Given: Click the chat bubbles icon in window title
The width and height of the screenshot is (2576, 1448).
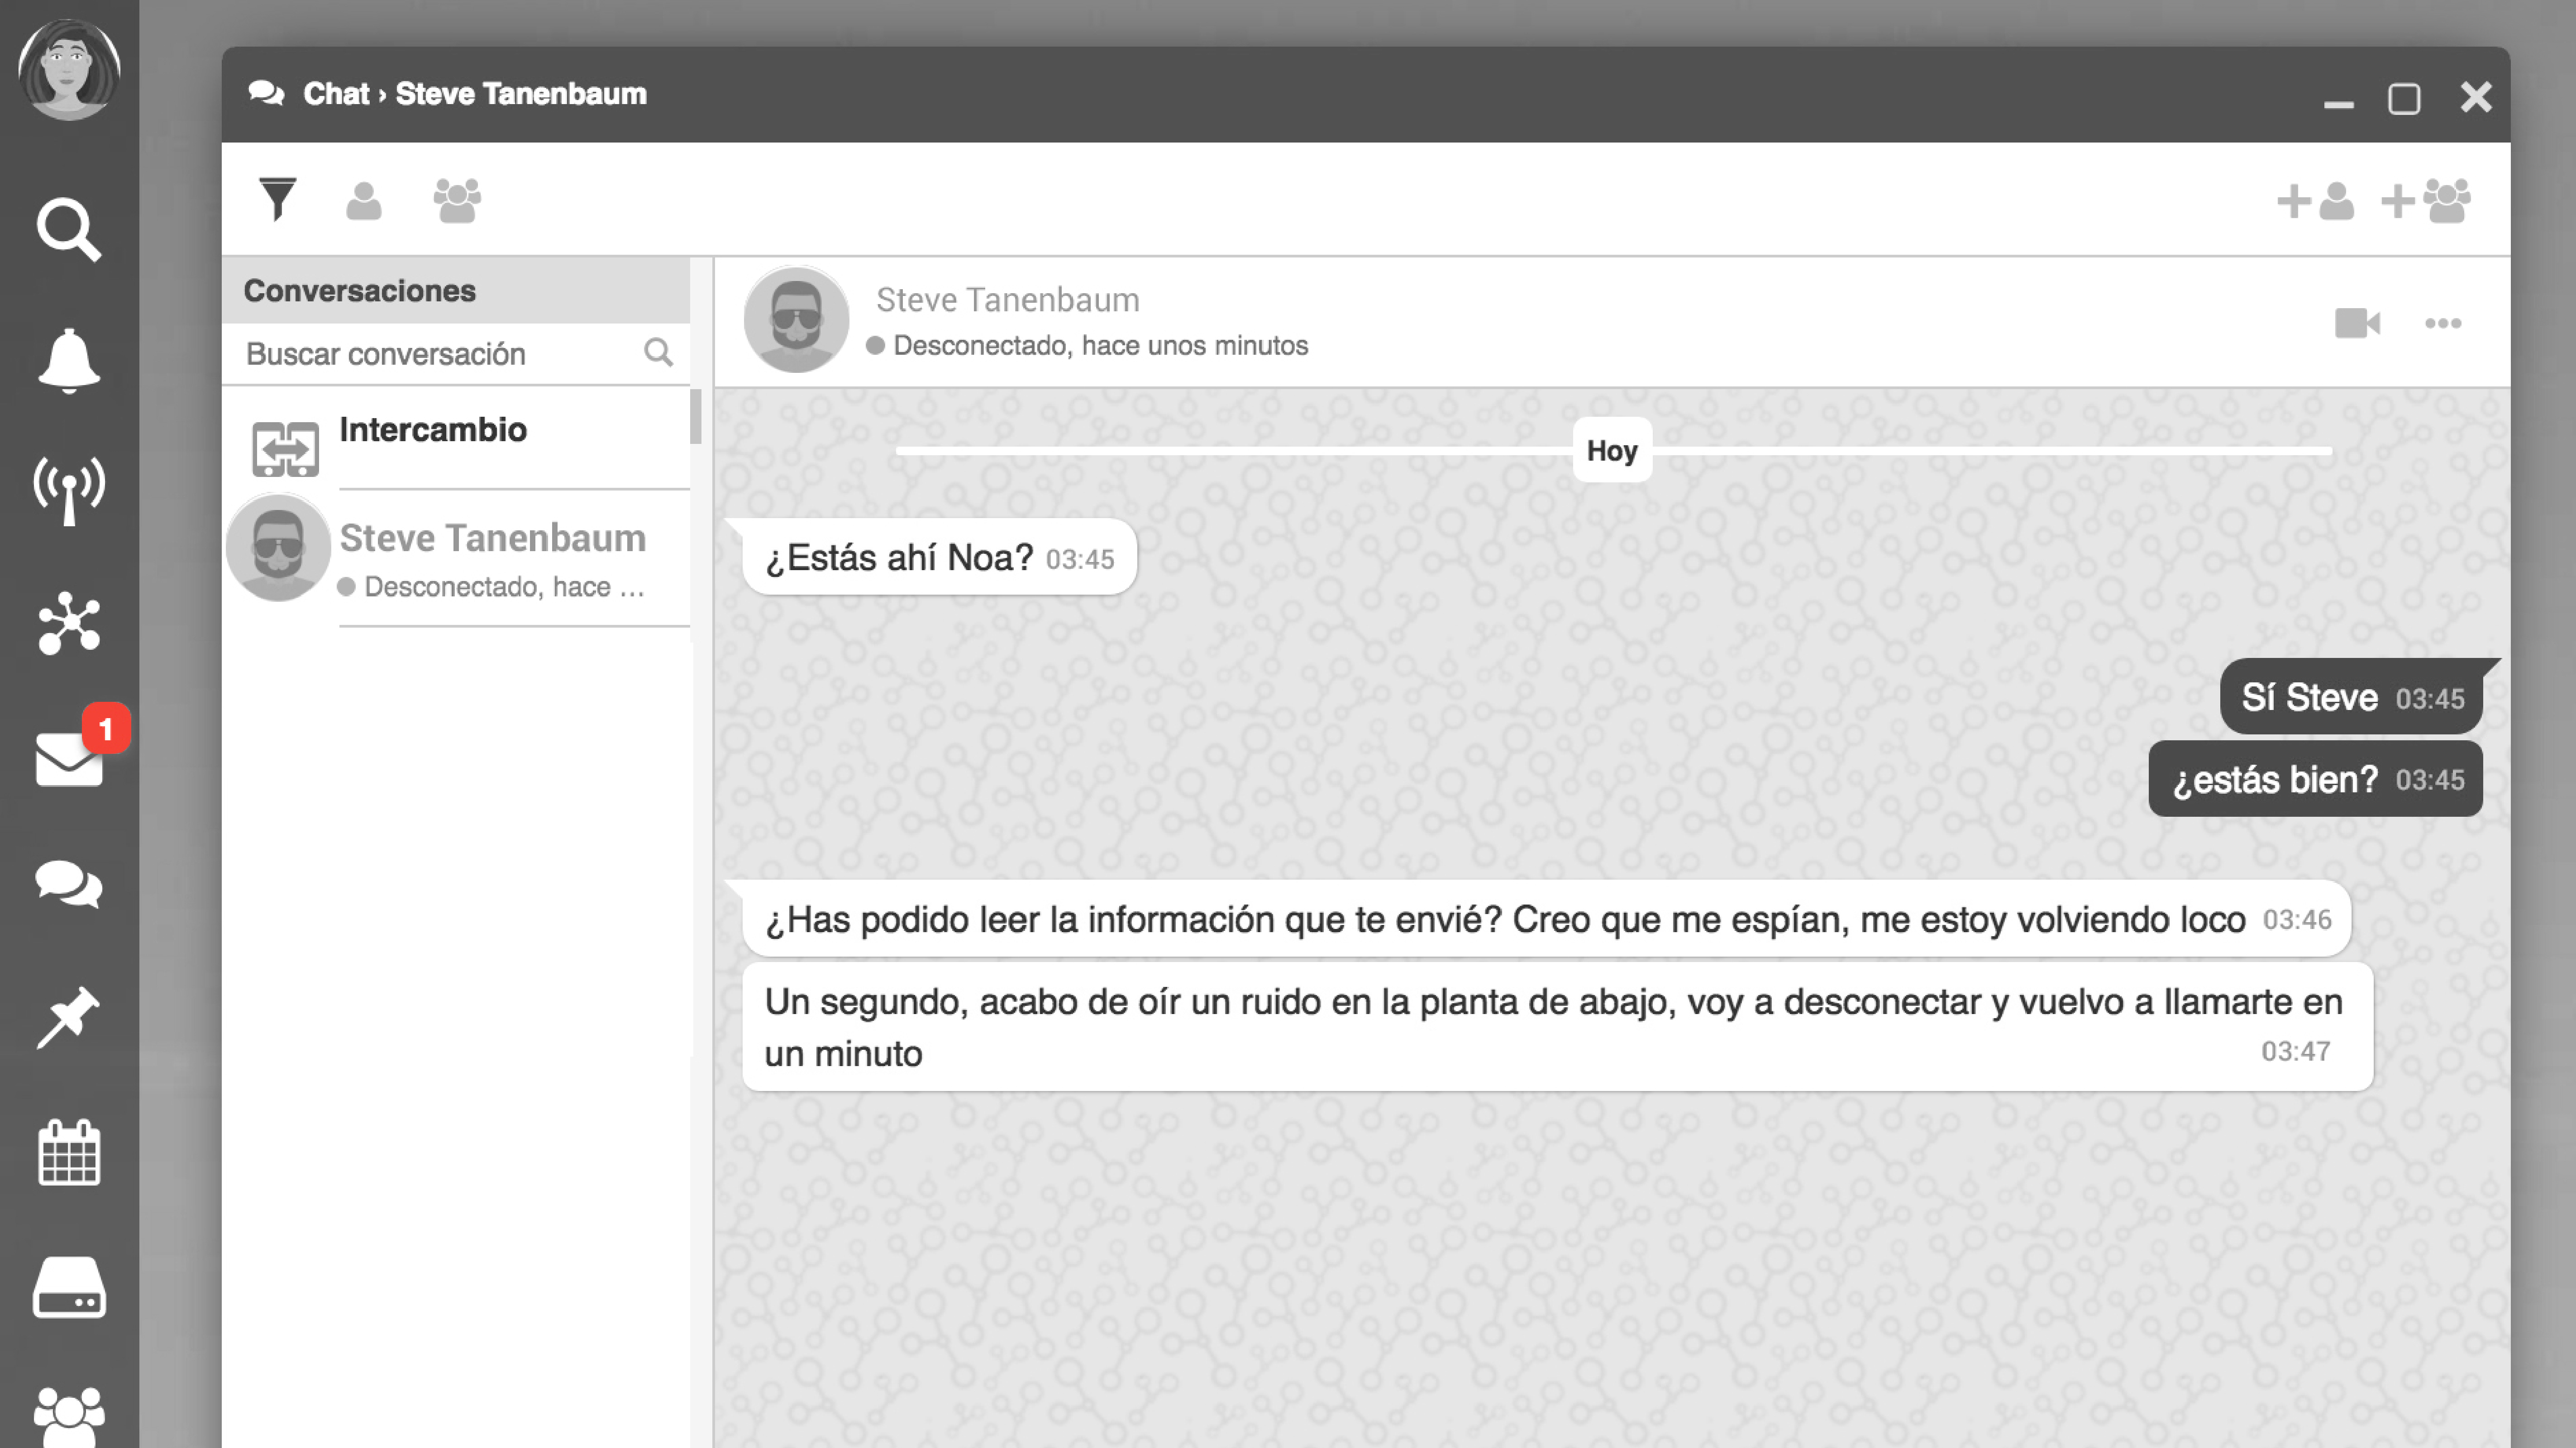Looking at the screenshot, I should [x=266, y=94].
